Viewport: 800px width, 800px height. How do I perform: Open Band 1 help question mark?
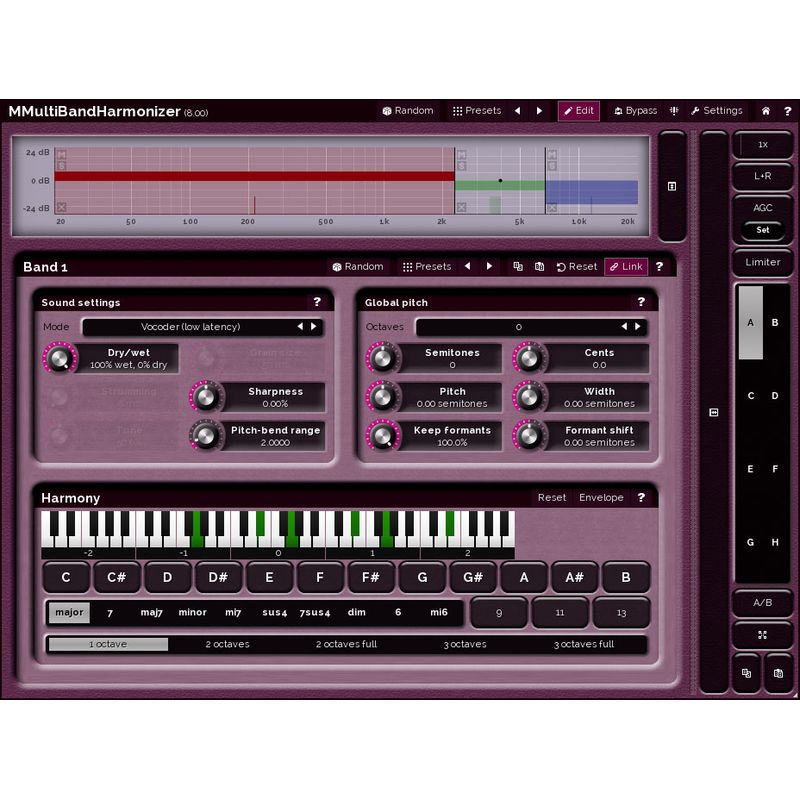pos(659,266)
